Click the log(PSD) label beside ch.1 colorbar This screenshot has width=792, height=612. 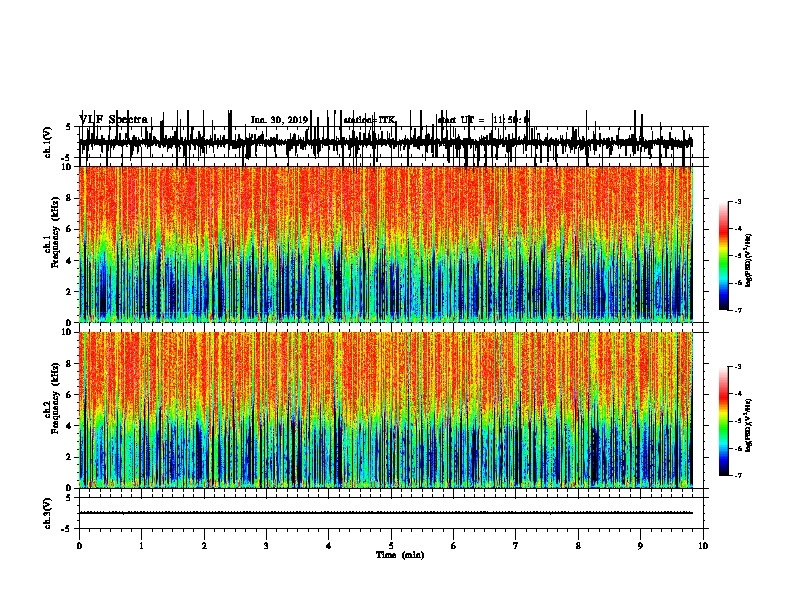click(x=749, y=261)
